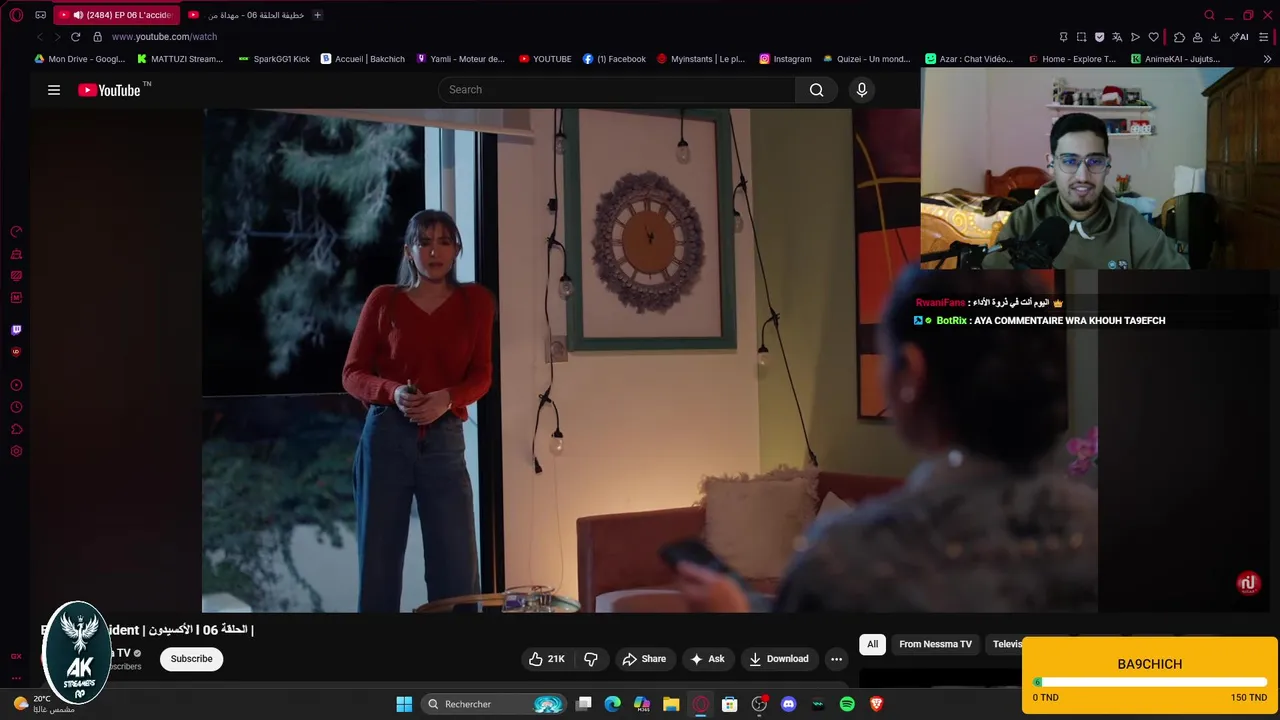1280x720 pixels.
Task: Open Extensions cube icon in sidebar
Action: (x=16, y=429)
